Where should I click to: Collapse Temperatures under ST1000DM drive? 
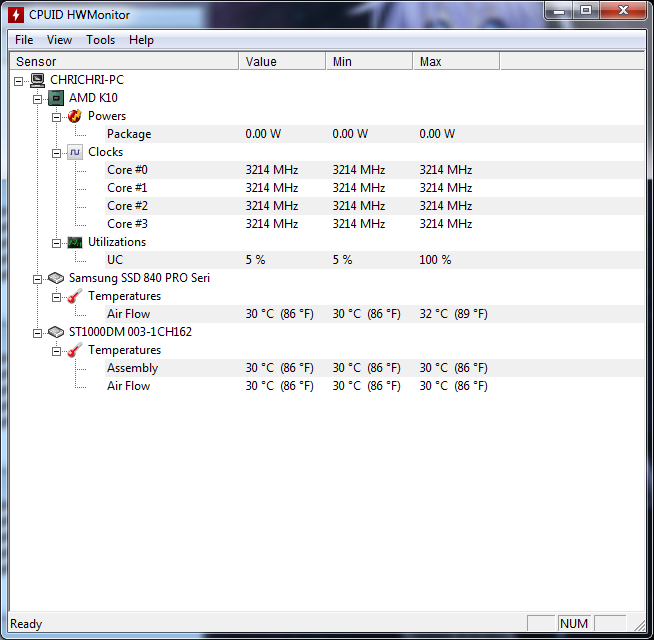point(56,351)
